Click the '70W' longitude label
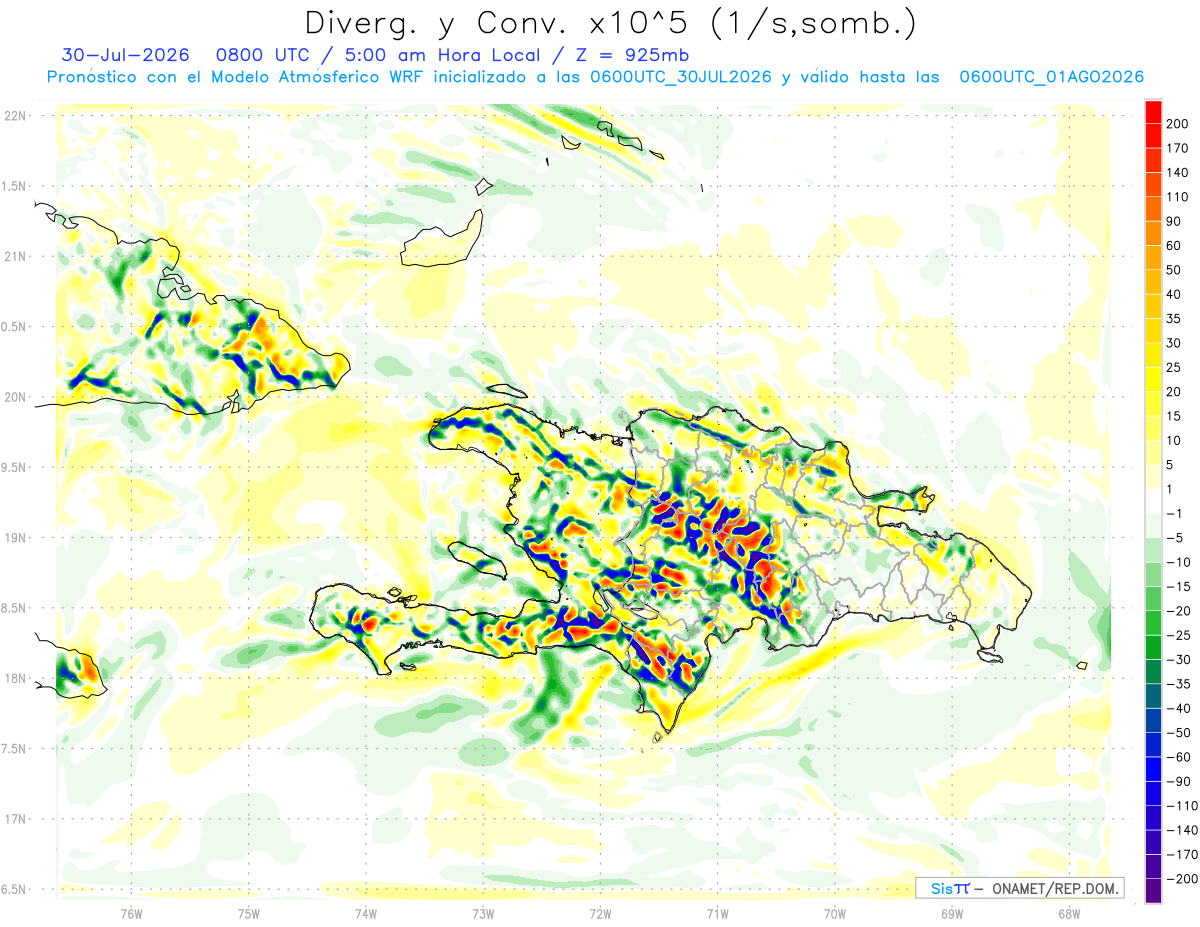This screenshot has height=927, width=1200. click(x=835, y=914)
